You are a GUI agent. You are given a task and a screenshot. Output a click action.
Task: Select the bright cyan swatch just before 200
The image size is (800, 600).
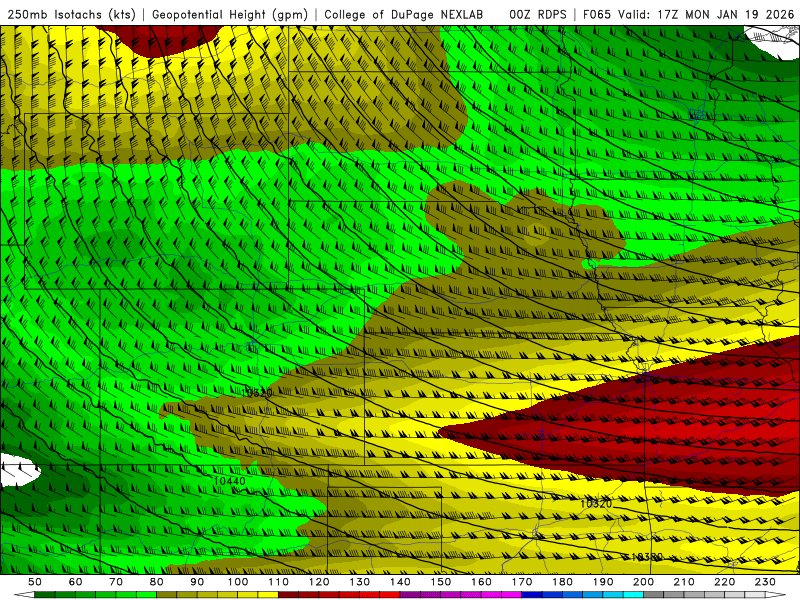point(633,595)
